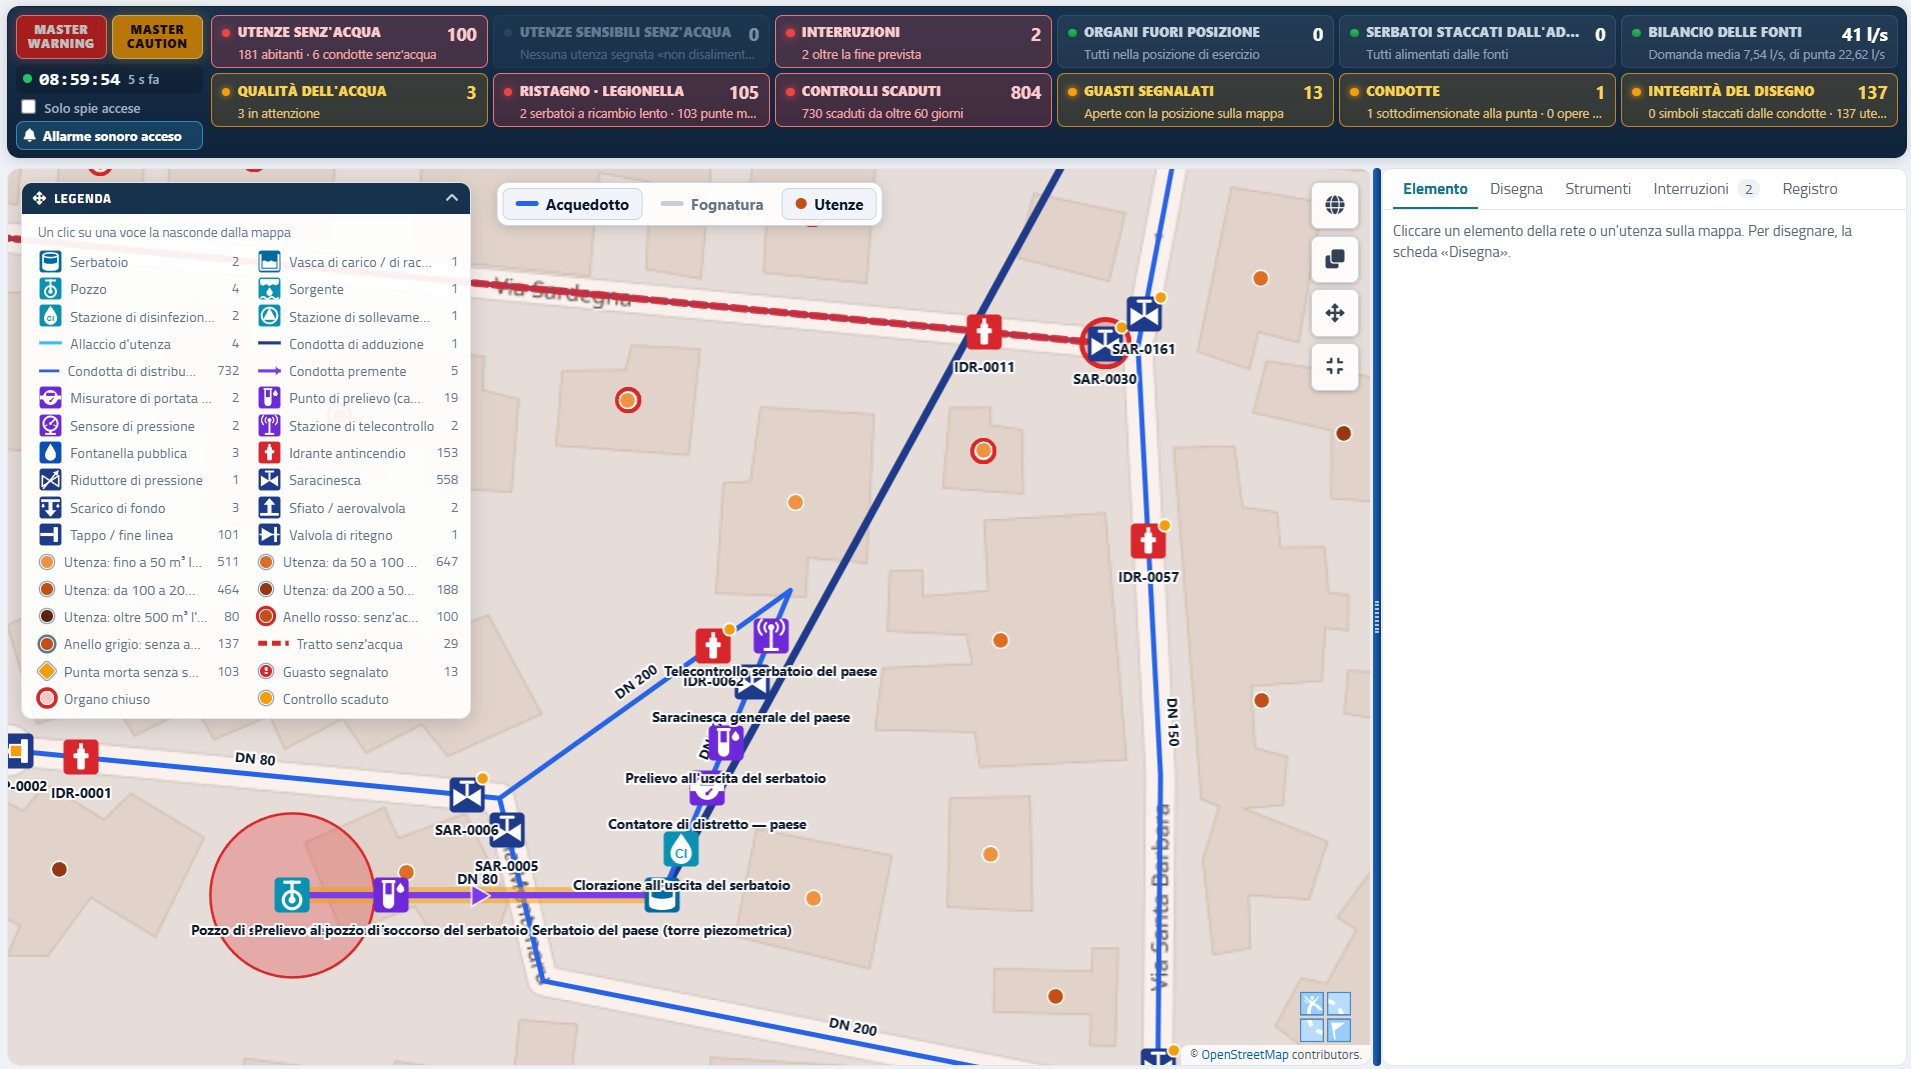Click the globe basemap icon on map

(1334, 205)
